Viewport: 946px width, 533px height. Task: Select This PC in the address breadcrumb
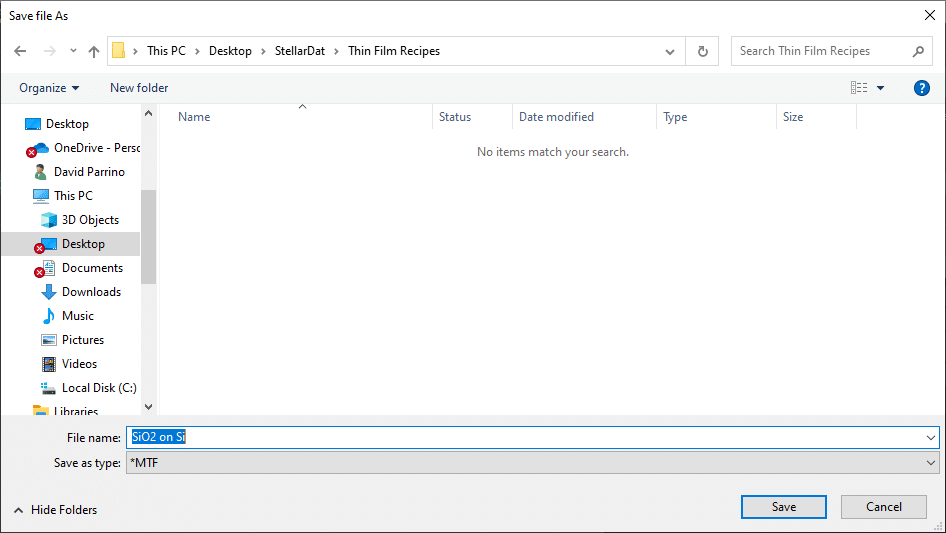[166, 51]
